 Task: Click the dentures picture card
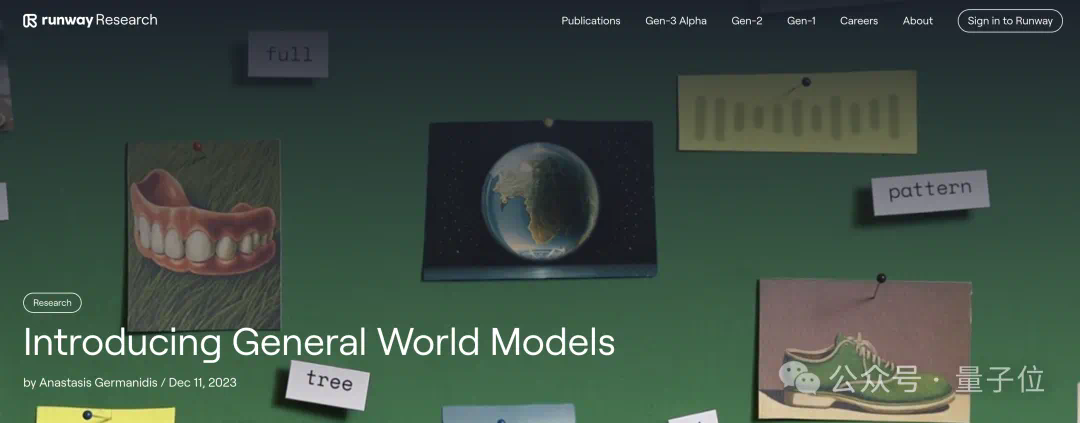204,235
